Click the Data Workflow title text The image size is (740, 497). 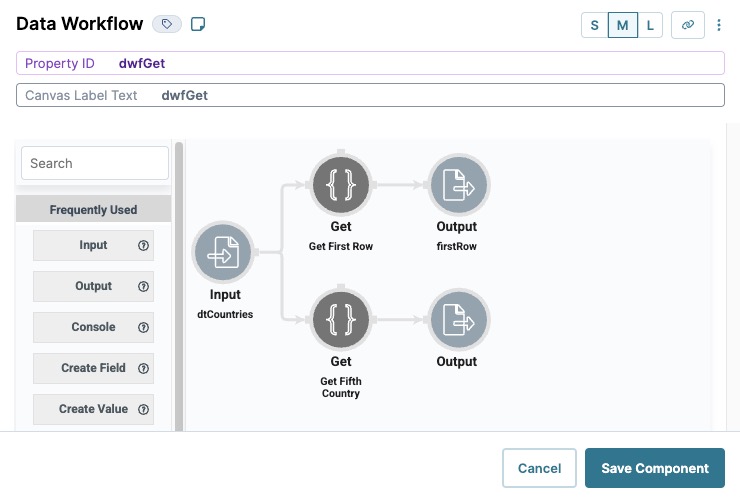click(x=80, y=24)
